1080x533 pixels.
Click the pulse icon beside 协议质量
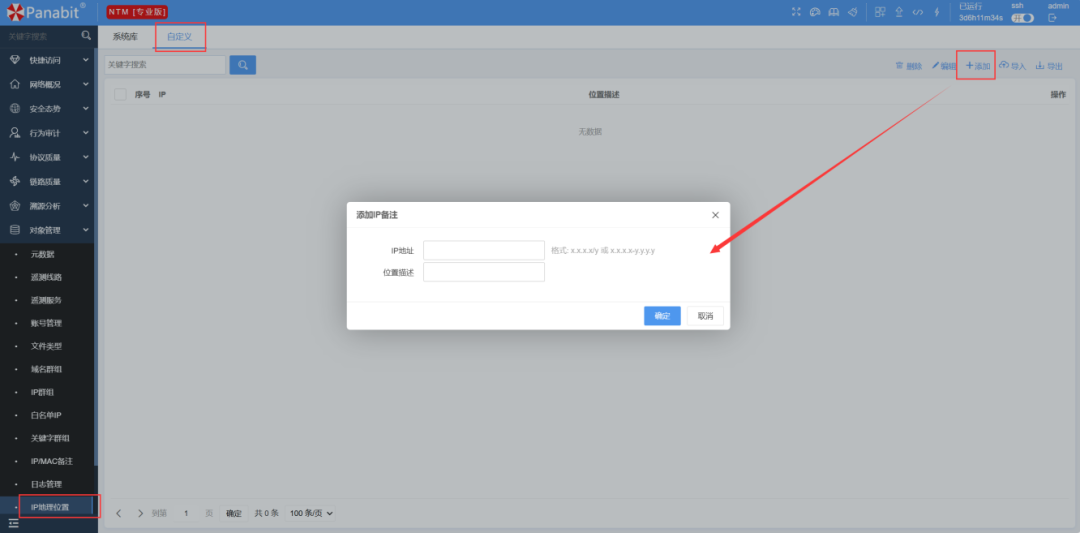coord(15,157)
